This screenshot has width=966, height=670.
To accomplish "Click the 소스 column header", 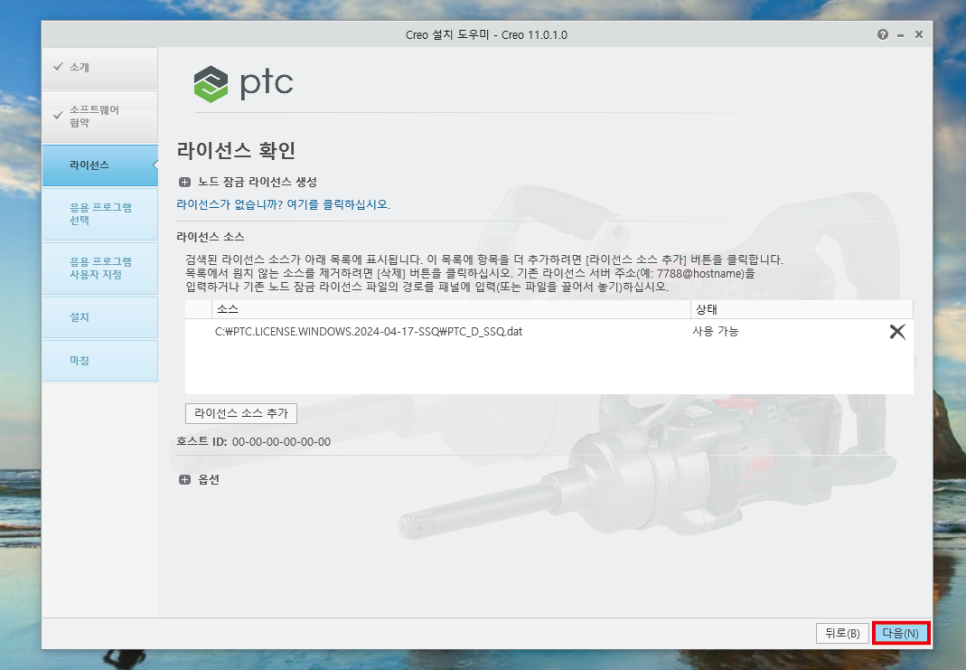I will tap(451, 309).
